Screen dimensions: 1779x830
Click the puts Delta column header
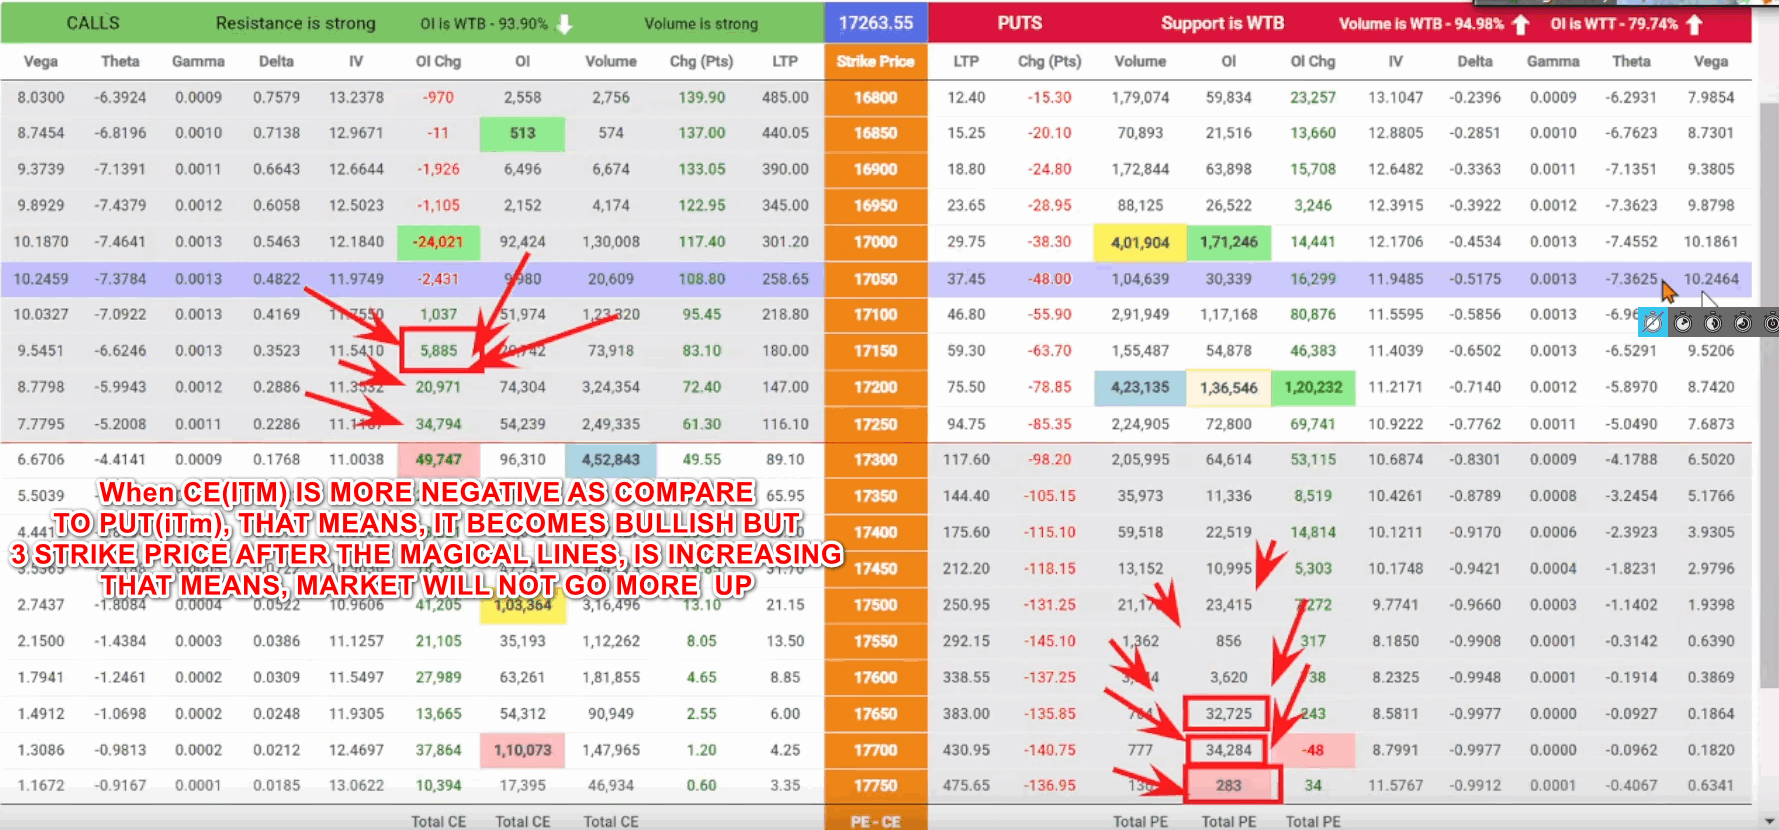point(1474,61)
